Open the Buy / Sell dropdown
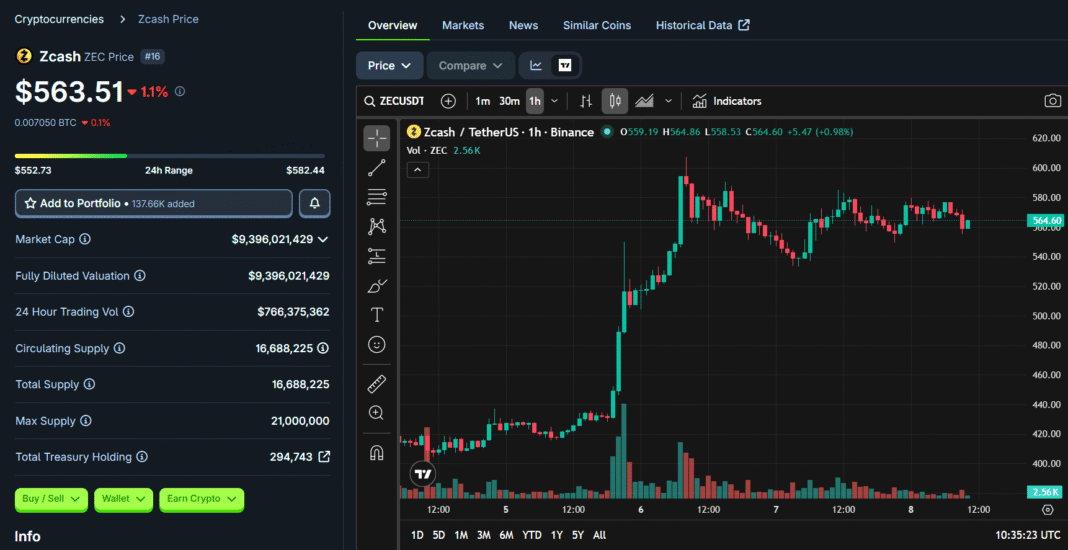The image size is (1068, 550). point(51,499)
